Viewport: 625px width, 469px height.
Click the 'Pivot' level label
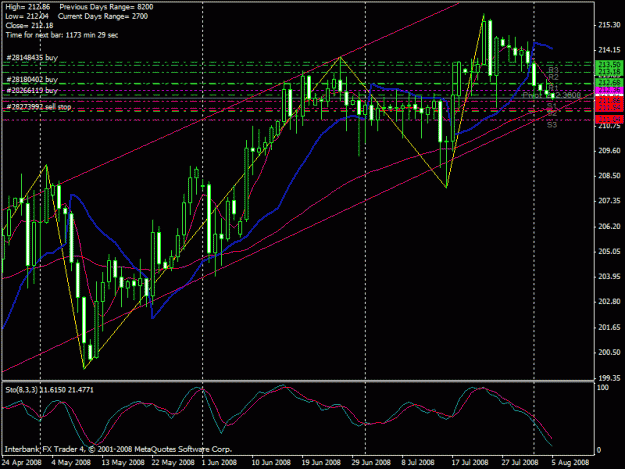pos(532,96)
